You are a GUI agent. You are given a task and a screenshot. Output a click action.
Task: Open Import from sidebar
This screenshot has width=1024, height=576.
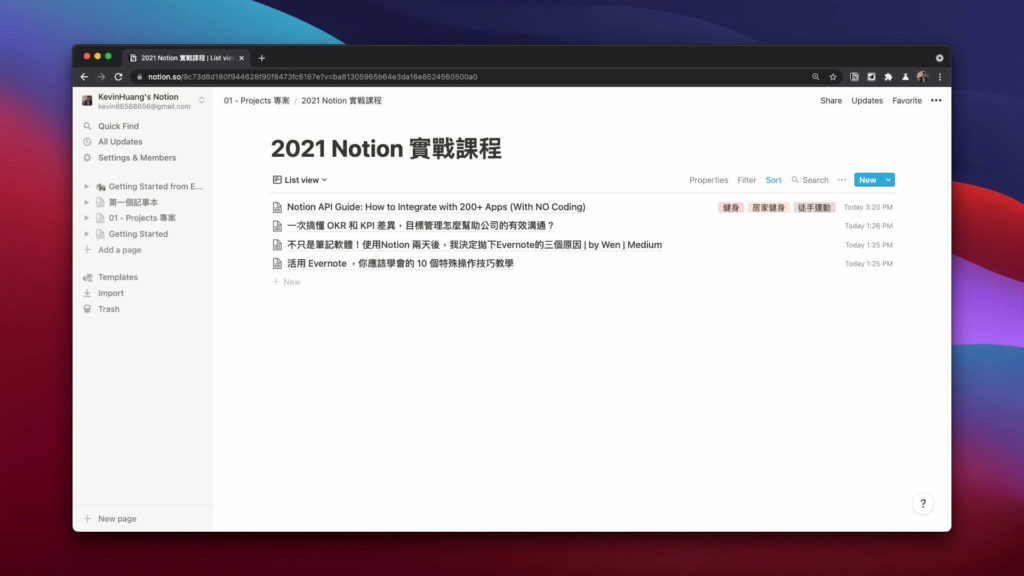(110, 293)
